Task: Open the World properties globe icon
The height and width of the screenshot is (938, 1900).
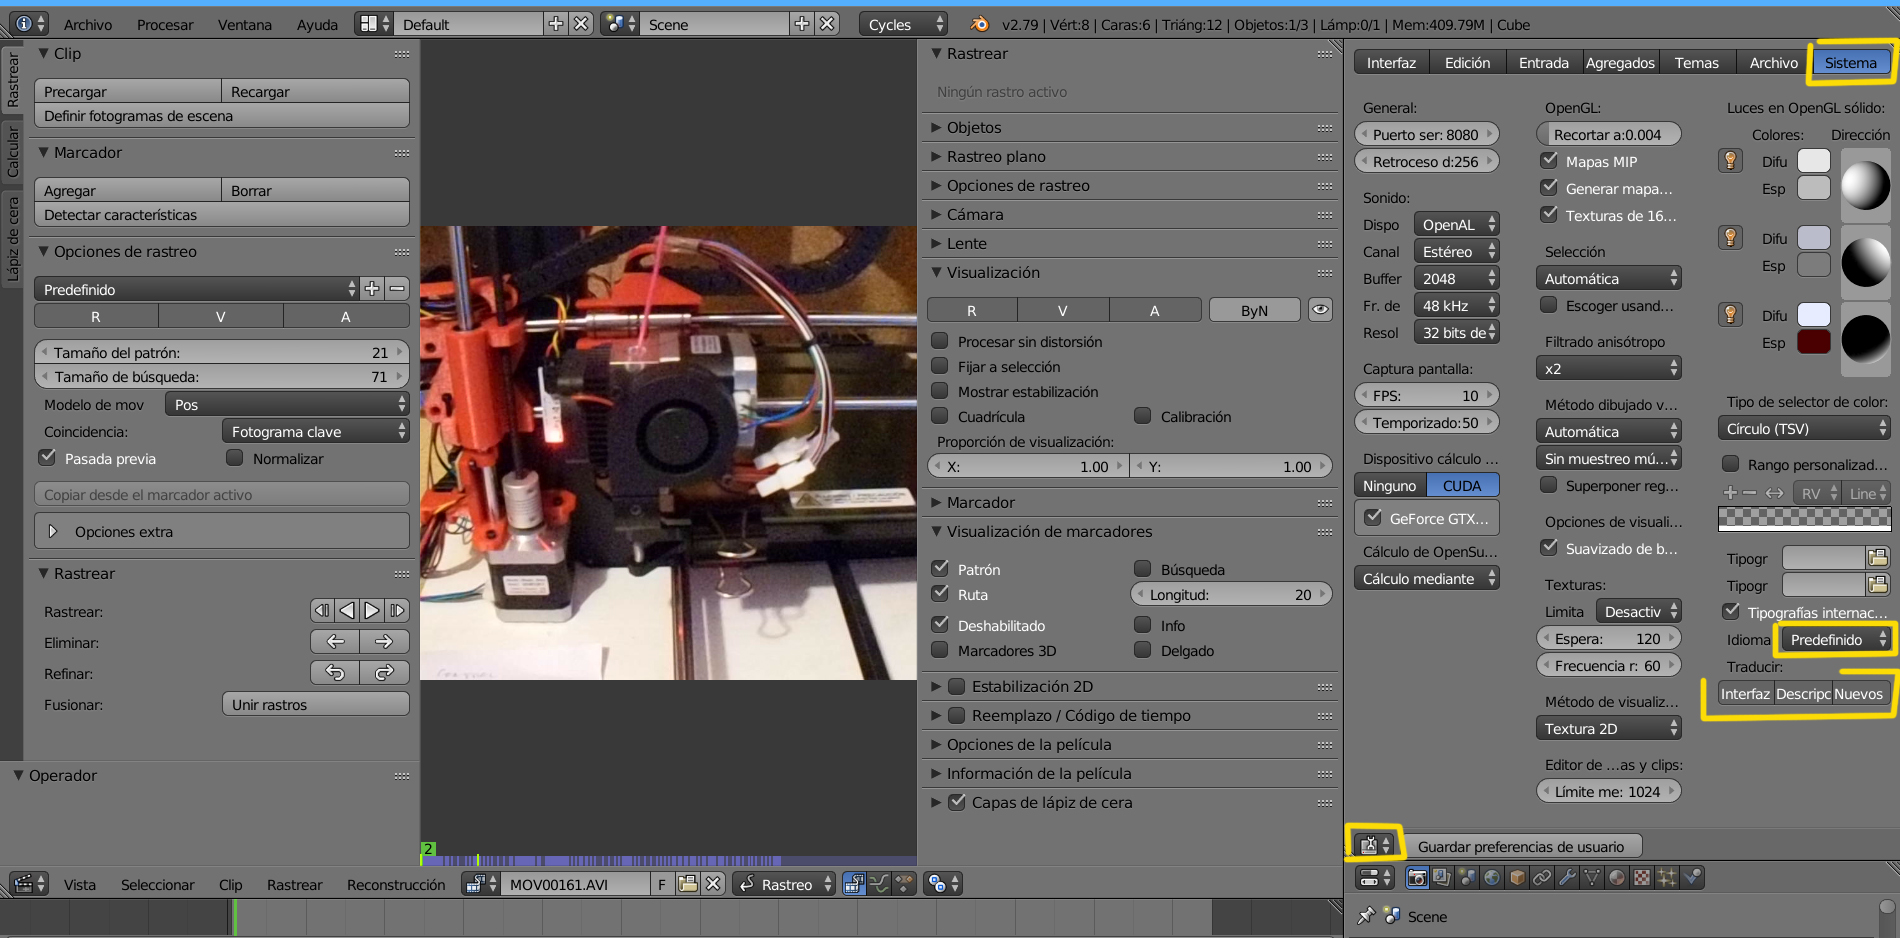Action: coord(1492,878)
